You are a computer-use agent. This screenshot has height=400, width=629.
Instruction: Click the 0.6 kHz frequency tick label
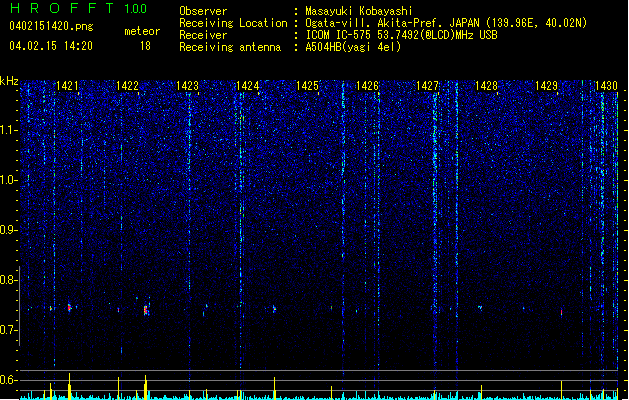[9, 380]
